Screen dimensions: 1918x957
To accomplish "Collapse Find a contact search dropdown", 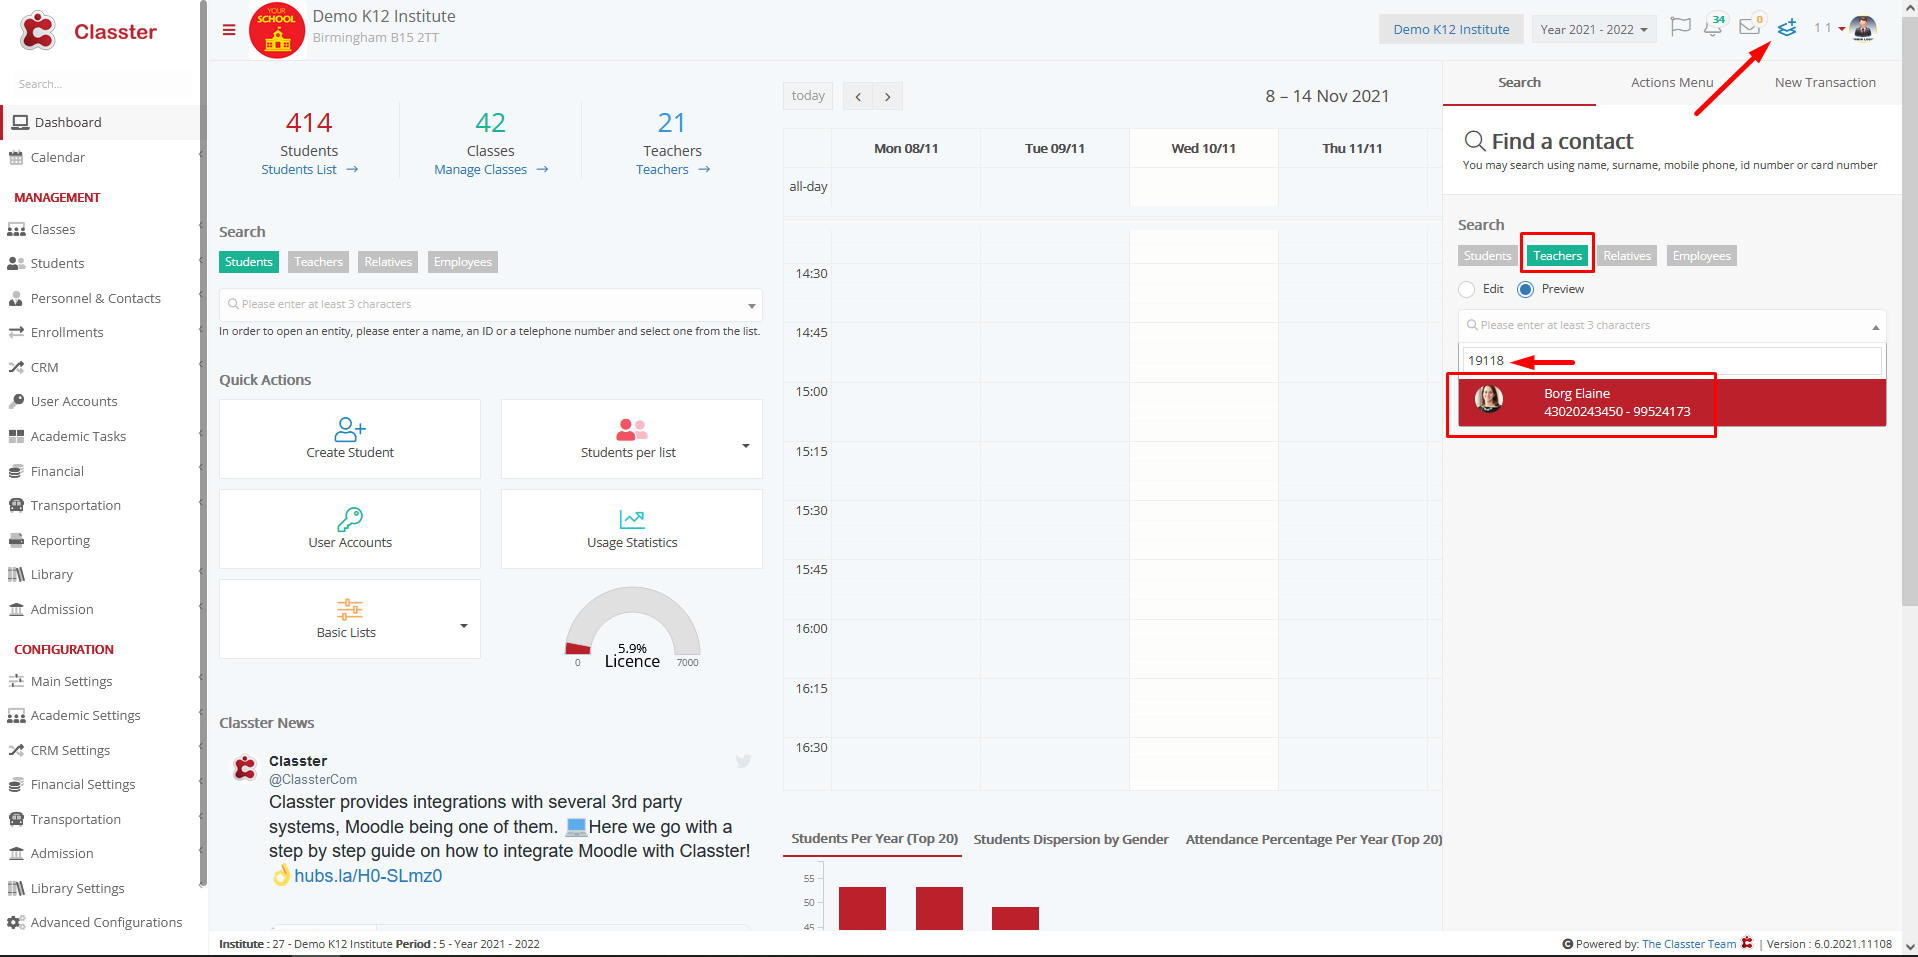I will pyautogui.click(x=1875, y=327).
